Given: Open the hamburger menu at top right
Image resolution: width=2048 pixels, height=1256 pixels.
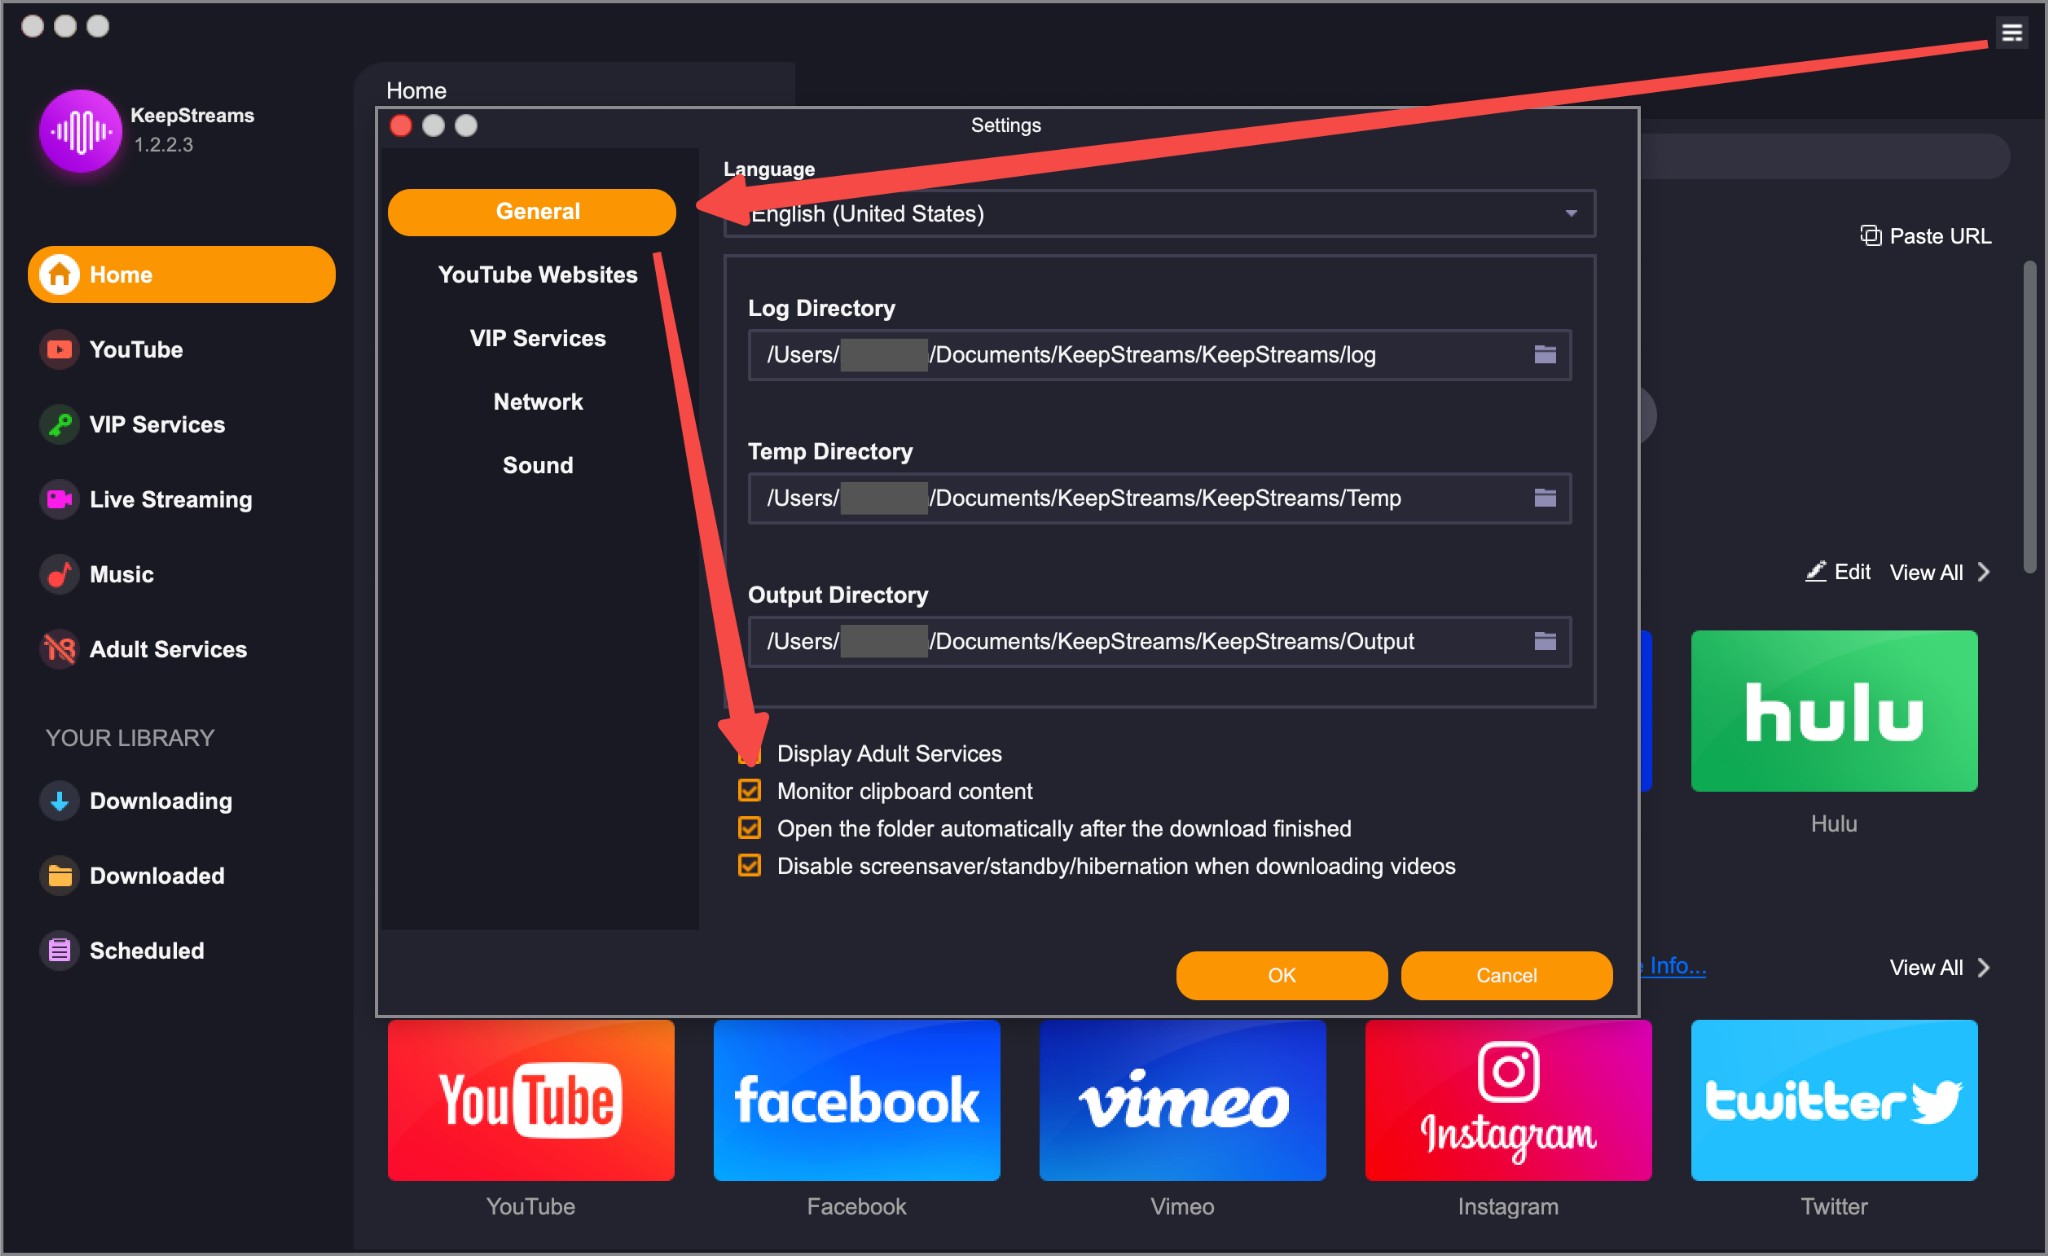Looking at the screenshot, I should point(2012,33).
